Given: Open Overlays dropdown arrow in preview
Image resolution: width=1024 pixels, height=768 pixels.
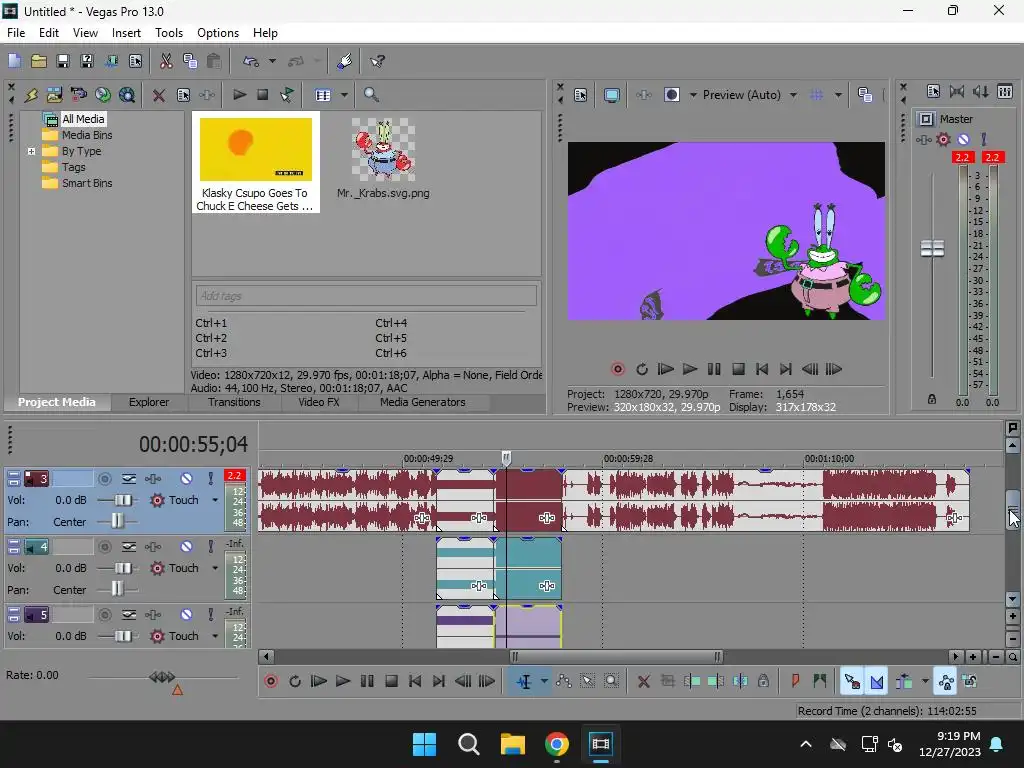Looking at the screenshot, I should tap(838, 95).
